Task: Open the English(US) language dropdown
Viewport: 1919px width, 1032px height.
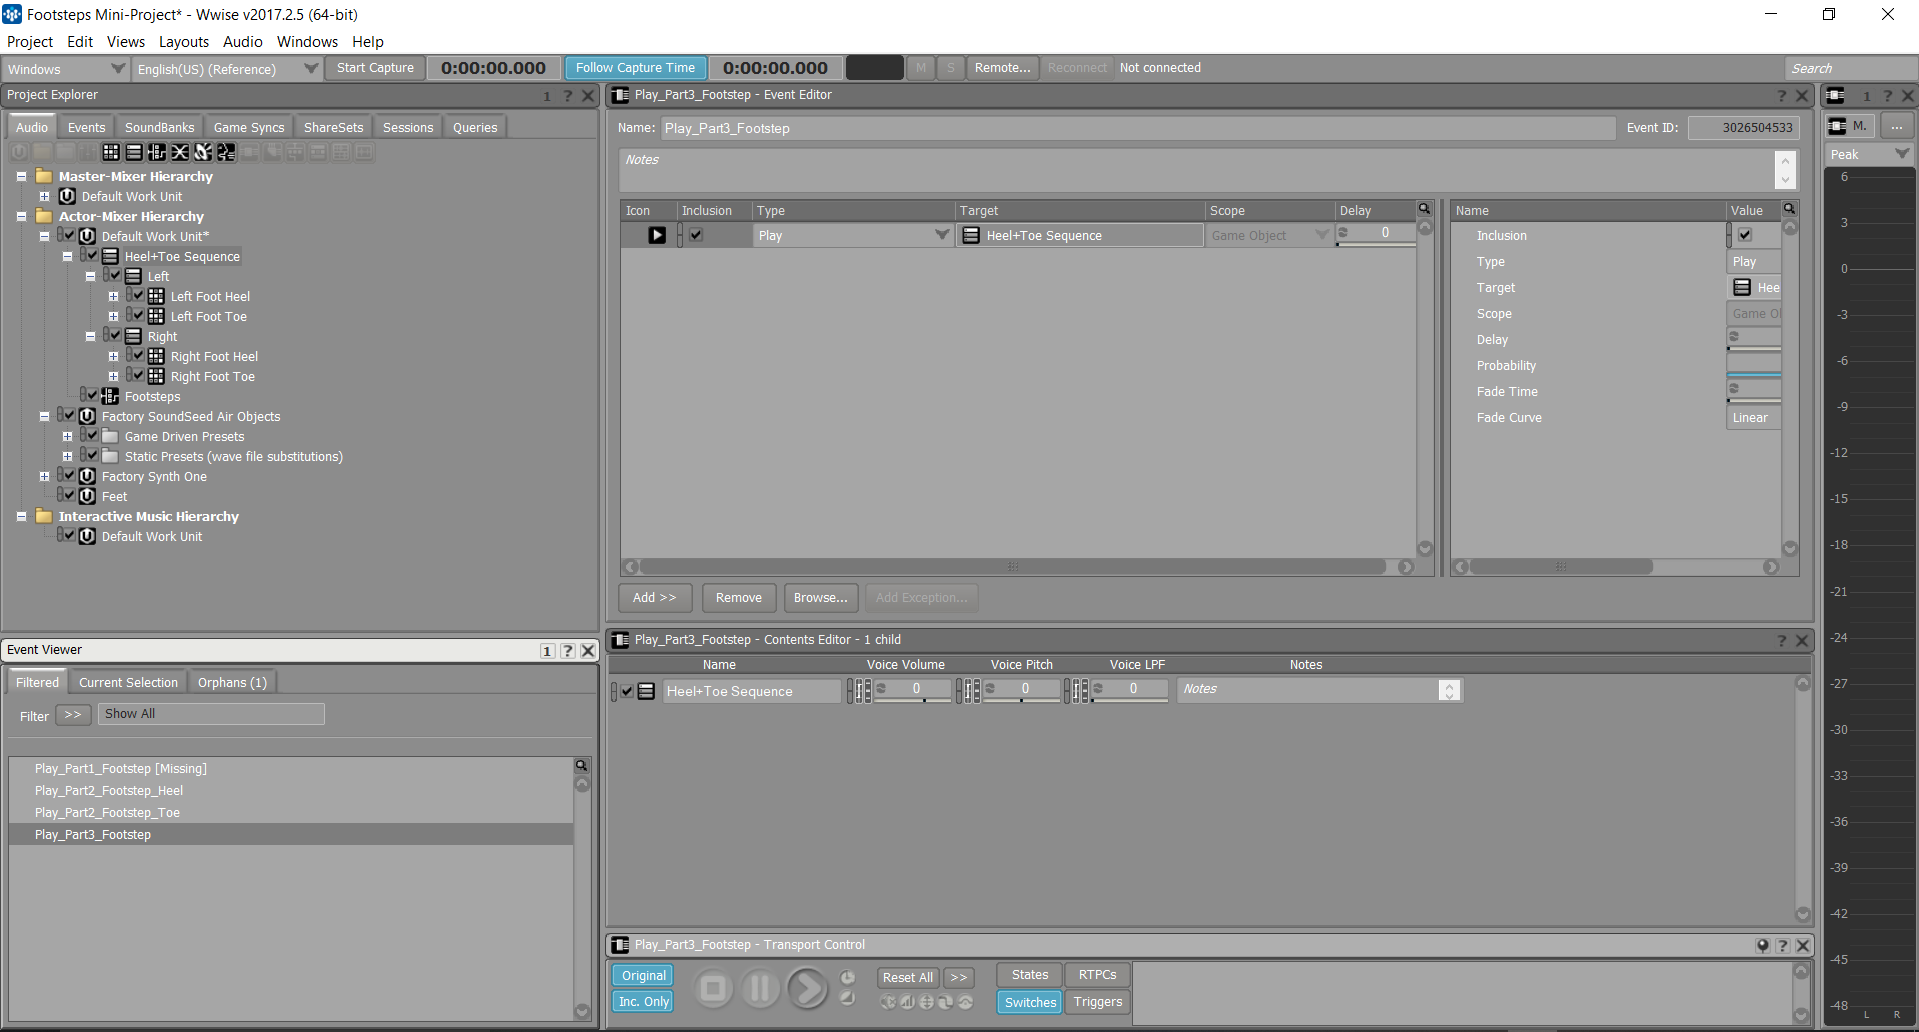Action: tap(227, 69)
